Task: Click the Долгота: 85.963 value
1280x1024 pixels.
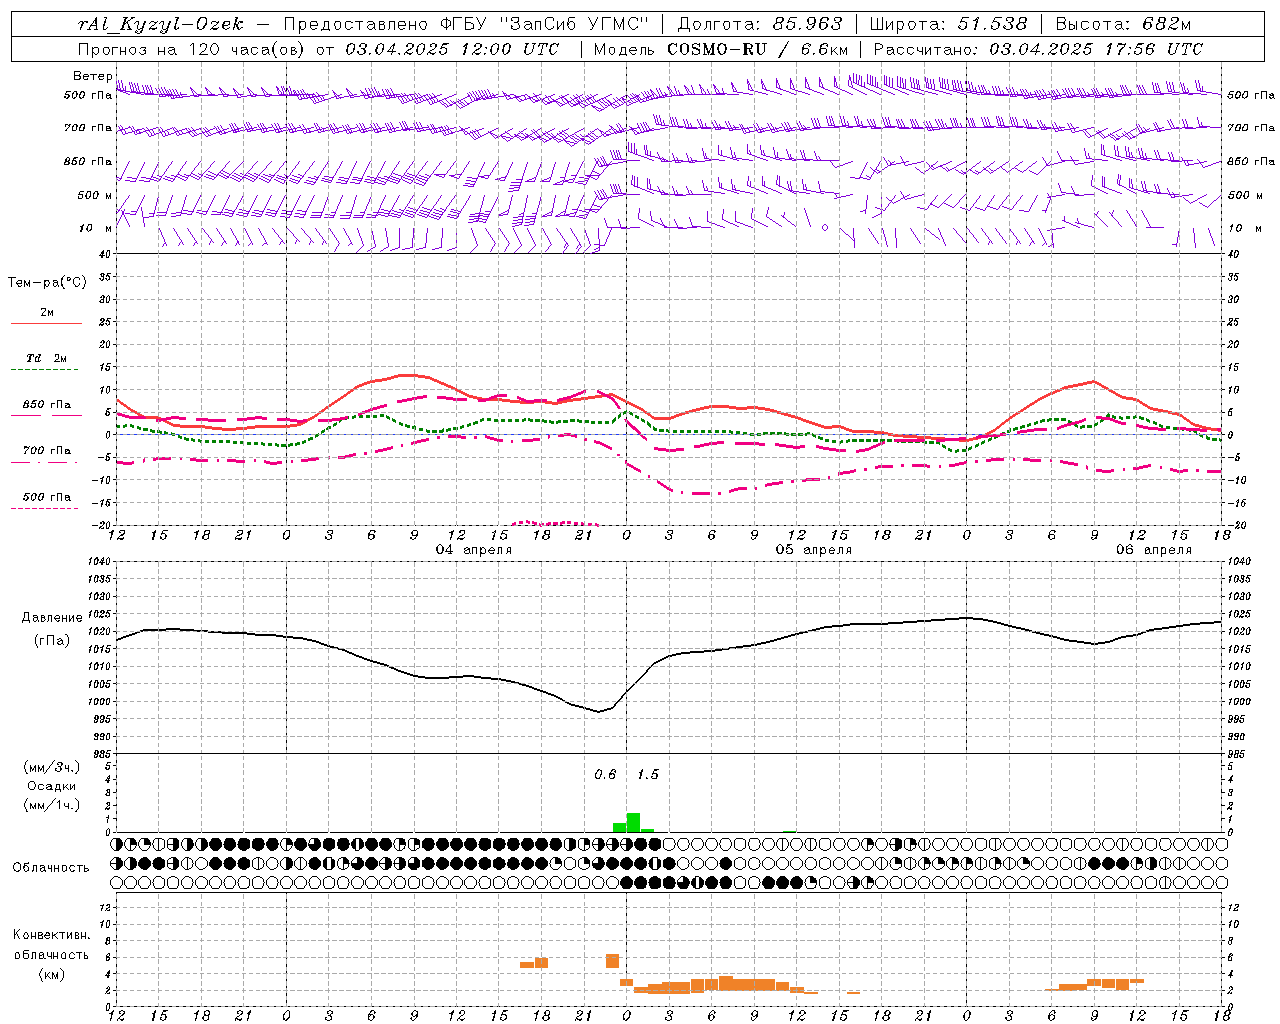Action: 760,25
